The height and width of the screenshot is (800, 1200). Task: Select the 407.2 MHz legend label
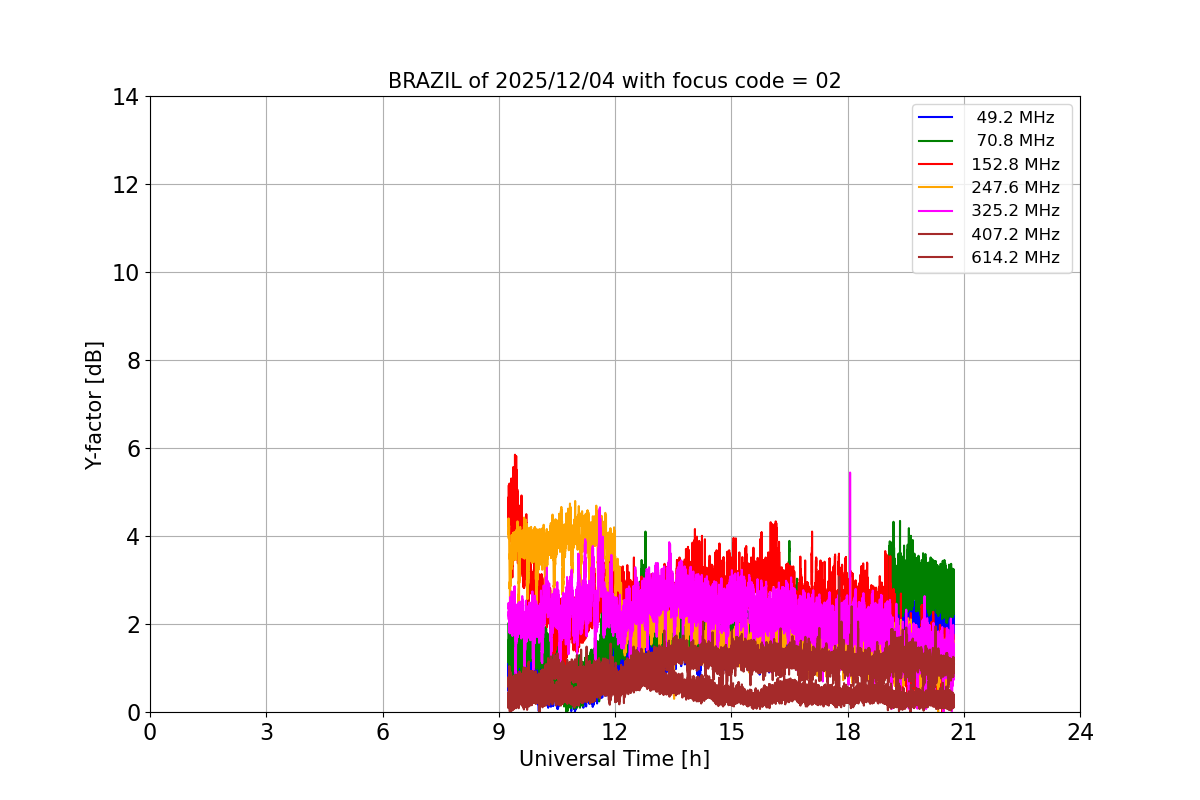tap(1015, 234)
